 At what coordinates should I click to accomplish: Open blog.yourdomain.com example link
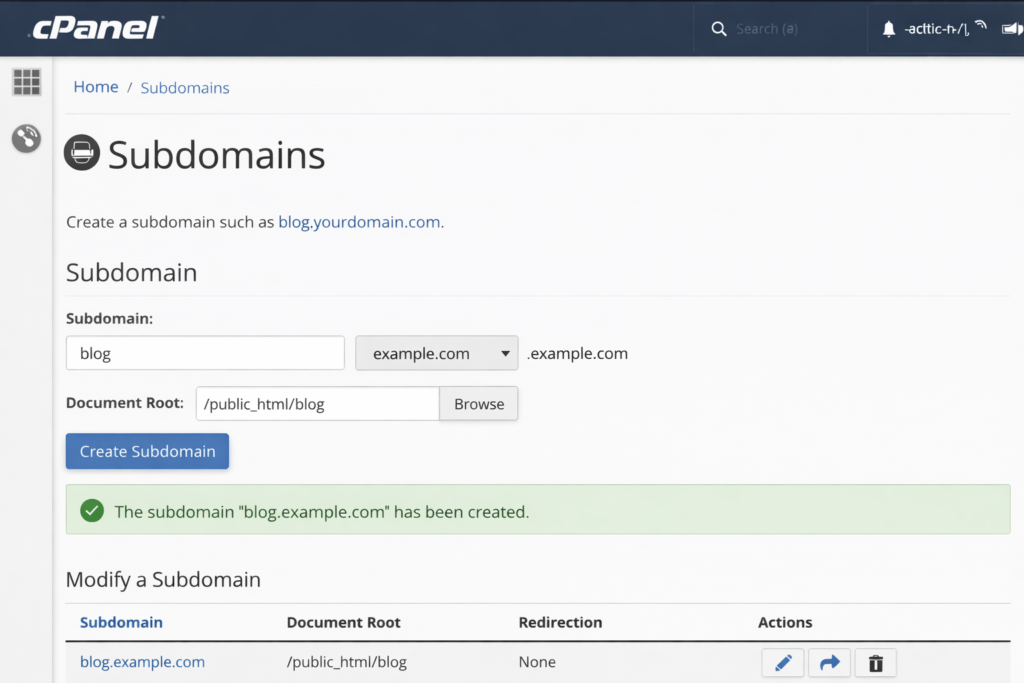click(358, 221)
